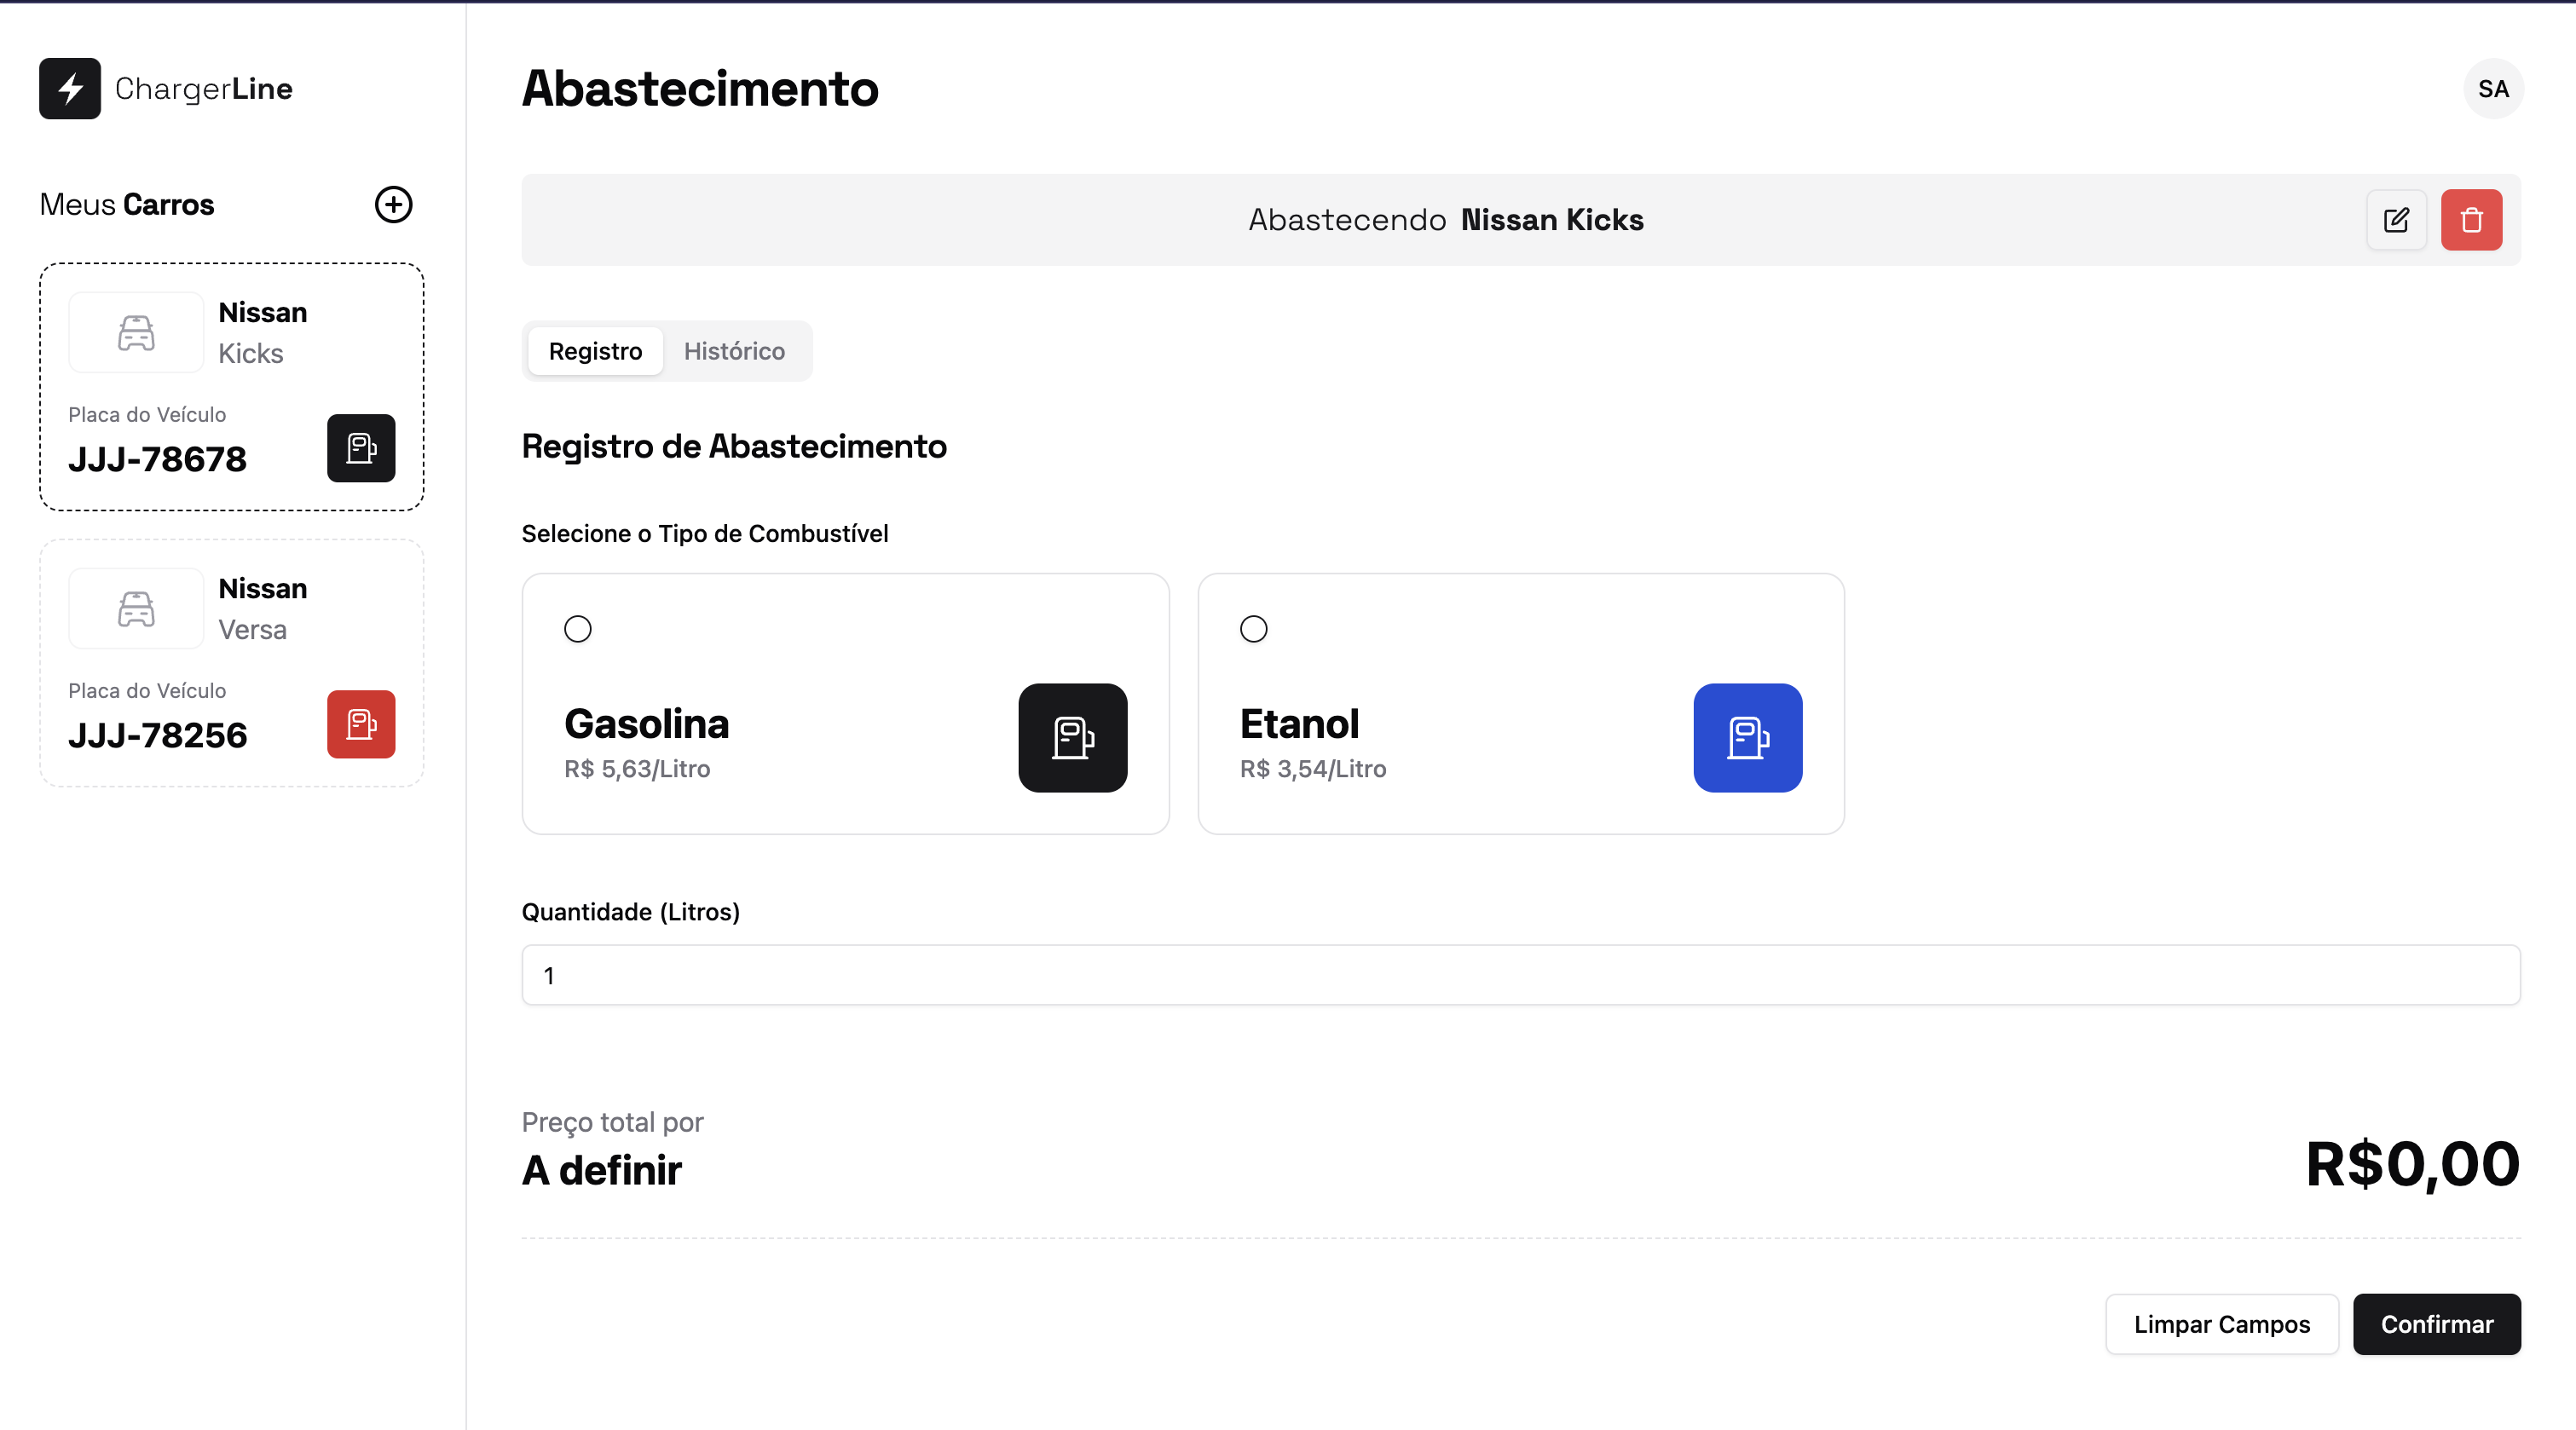
Task: Click the blue Etanol pump icon
Action: (1747, 738)
